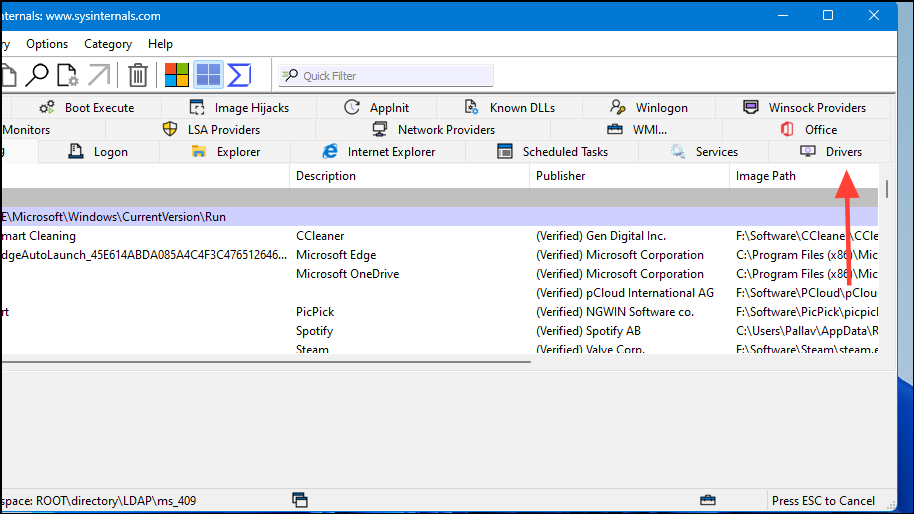This screenshot has height=514, width=914.
Task: Click the Press ESC to Cancel status text
Action: pyautogui.click(x=823, y=501)
